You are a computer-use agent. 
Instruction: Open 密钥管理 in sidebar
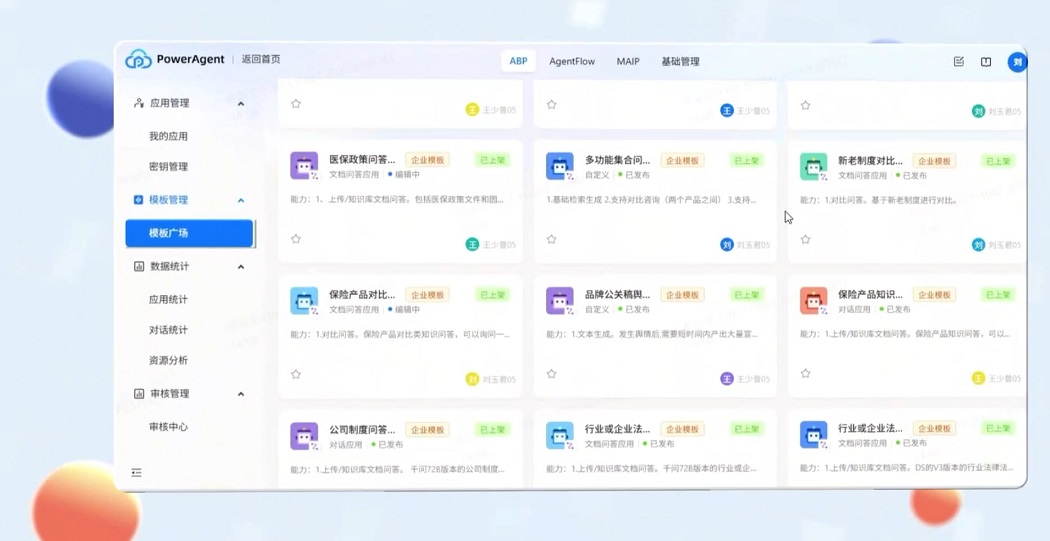pos(168,166)
